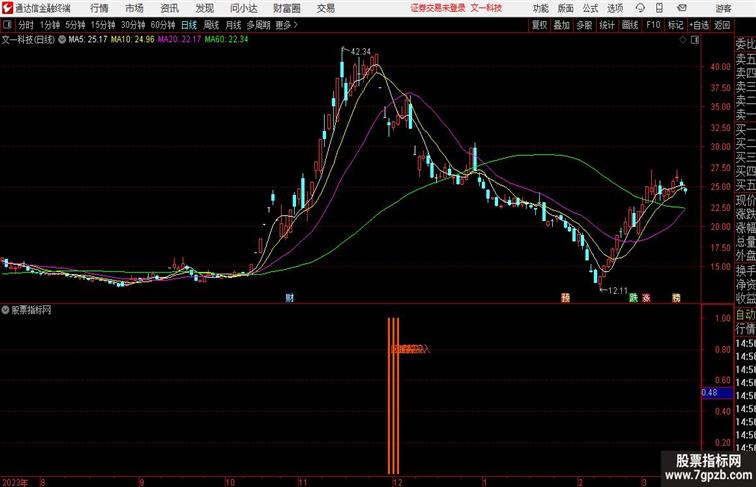Click the 游客 guest account label

pyautogui.click(x=723, y=8)
